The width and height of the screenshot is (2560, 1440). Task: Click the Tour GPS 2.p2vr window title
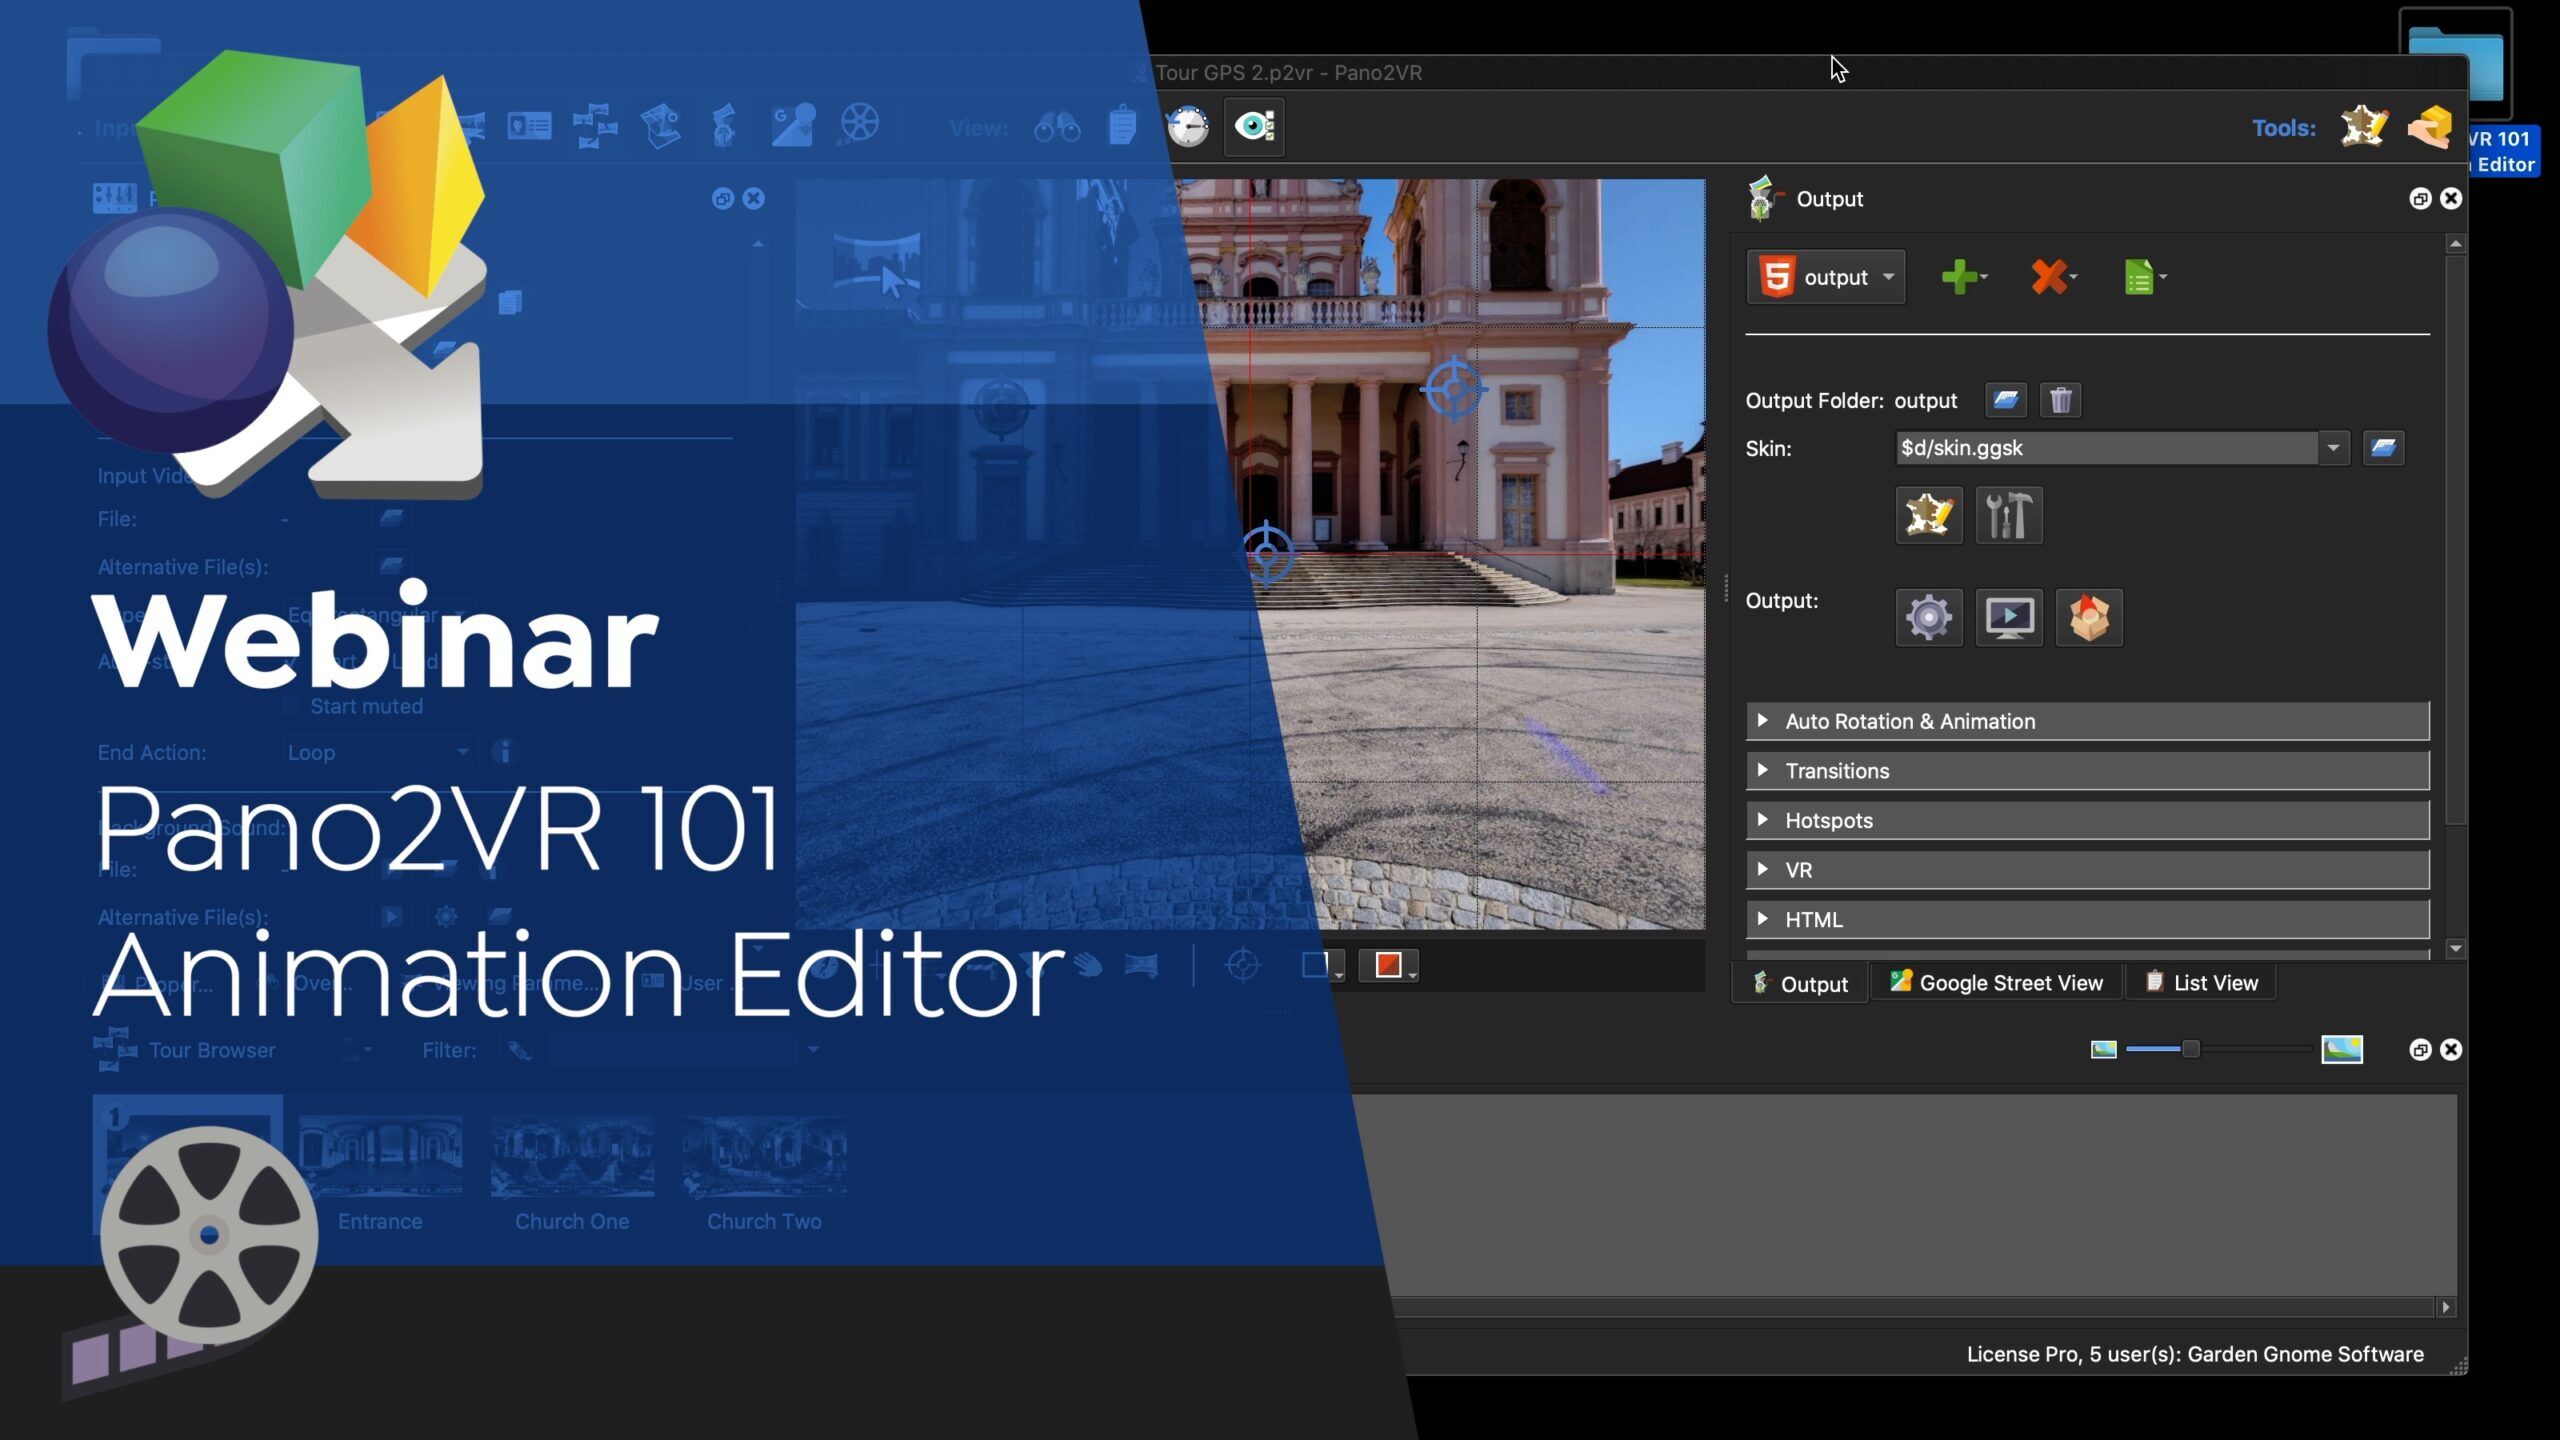click(1288, 73)
